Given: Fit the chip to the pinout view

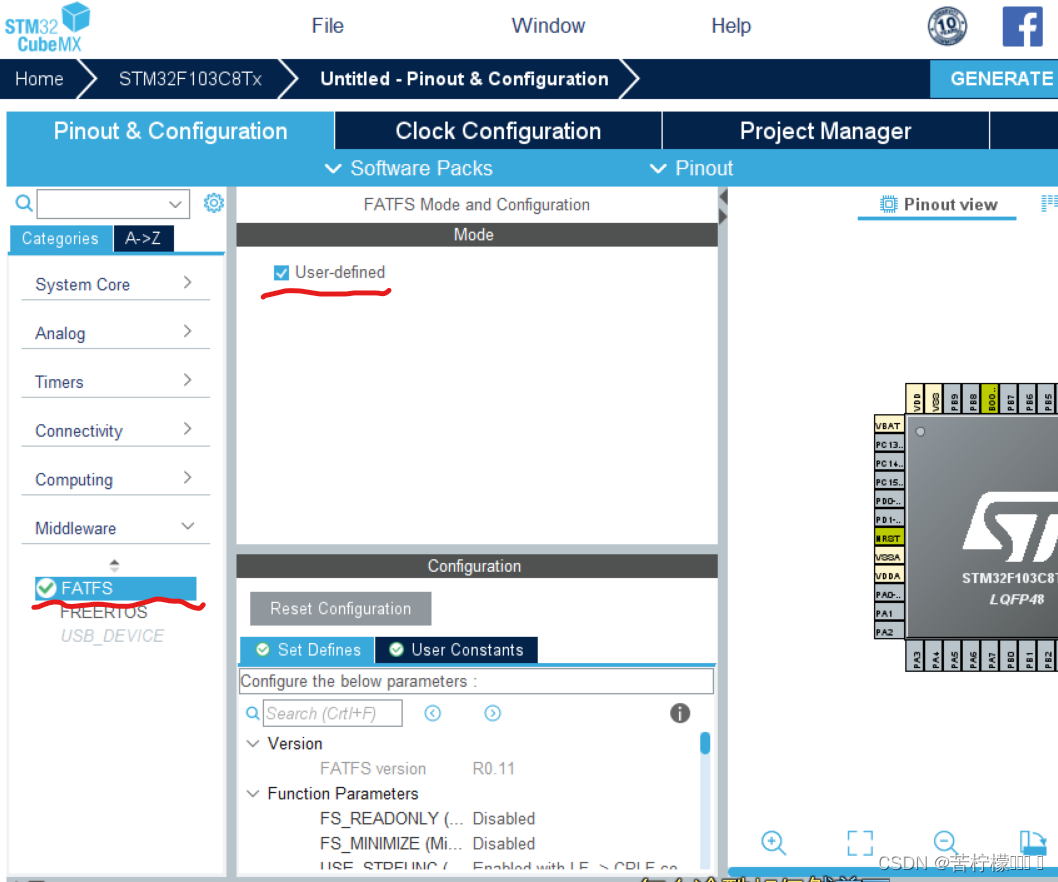Looking at the screenshot, I should [x=860, y=843].
